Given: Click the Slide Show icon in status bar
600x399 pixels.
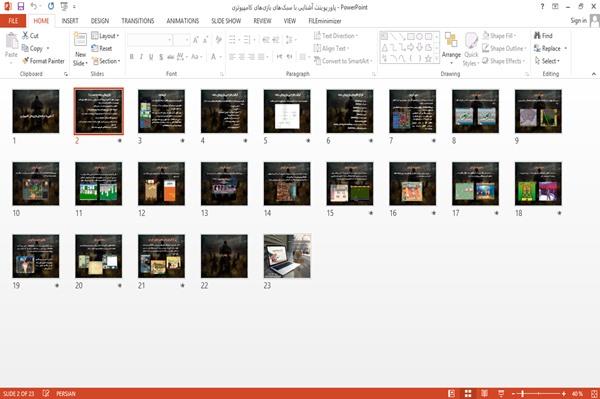Looking at the screenshot, I should [501, 393].
